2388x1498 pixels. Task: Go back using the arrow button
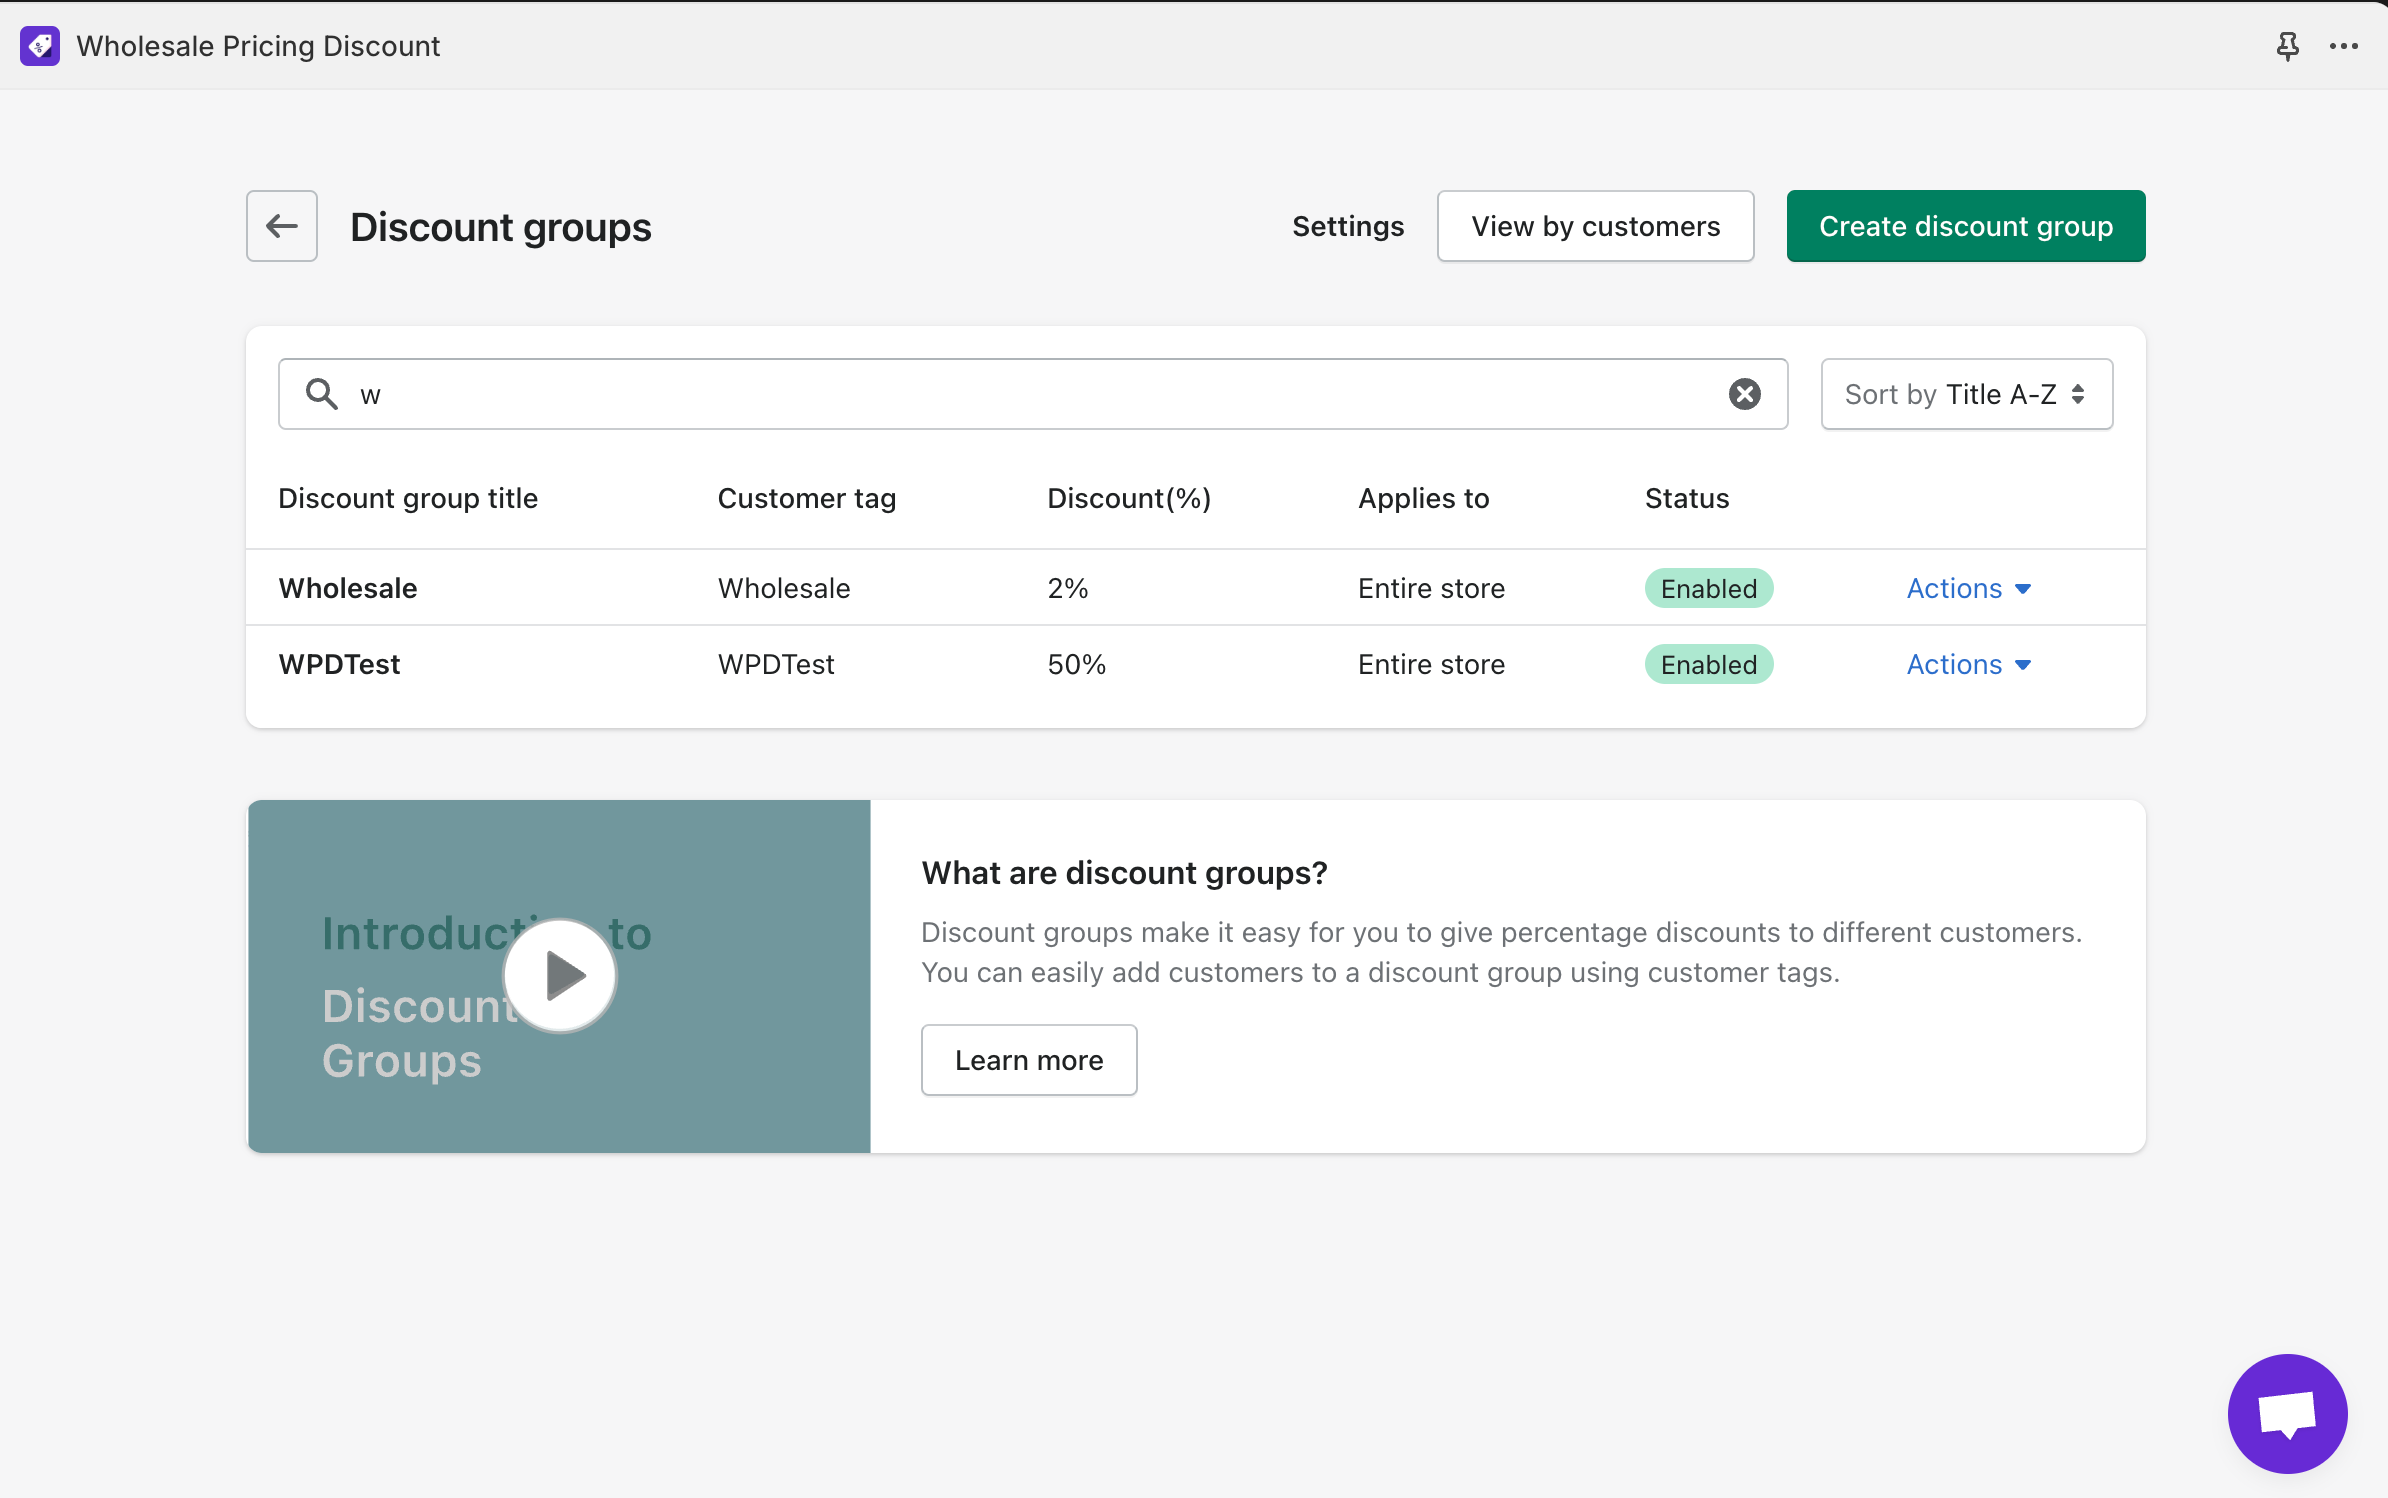(282, 226)
